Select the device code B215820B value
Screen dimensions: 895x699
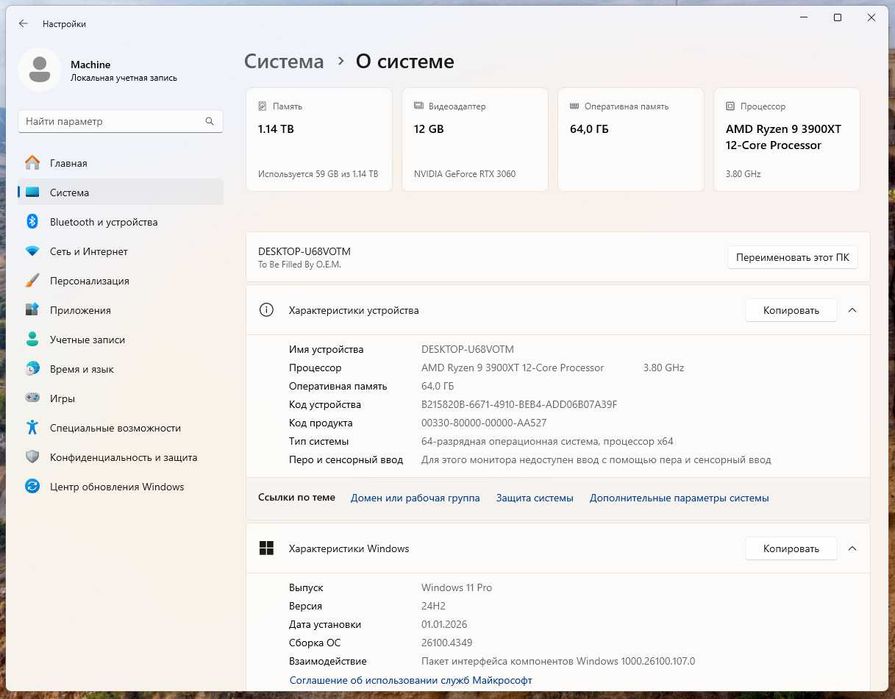pyautogui.click(x=519, y=404)
